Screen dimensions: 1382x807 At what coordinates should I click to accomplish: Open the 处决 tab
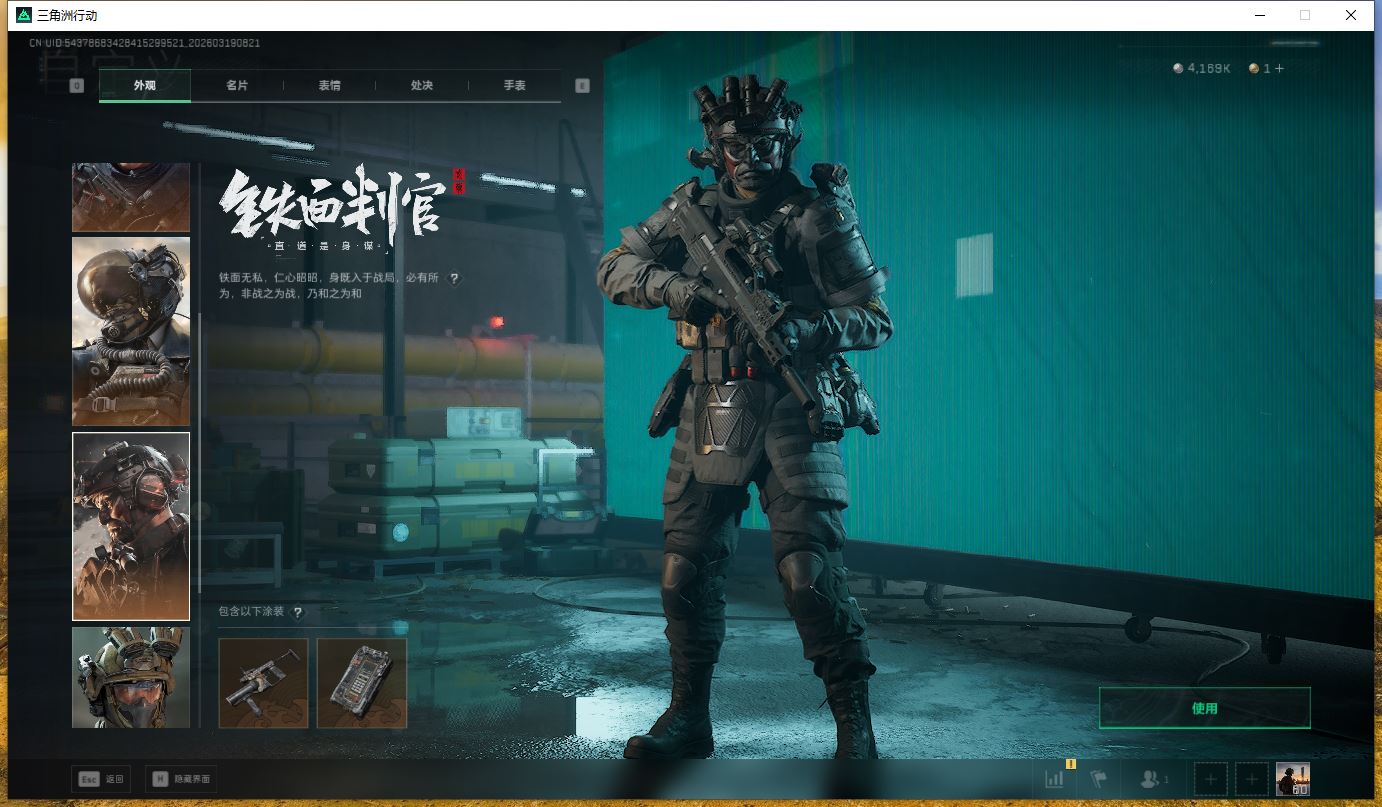pos(422,86)
